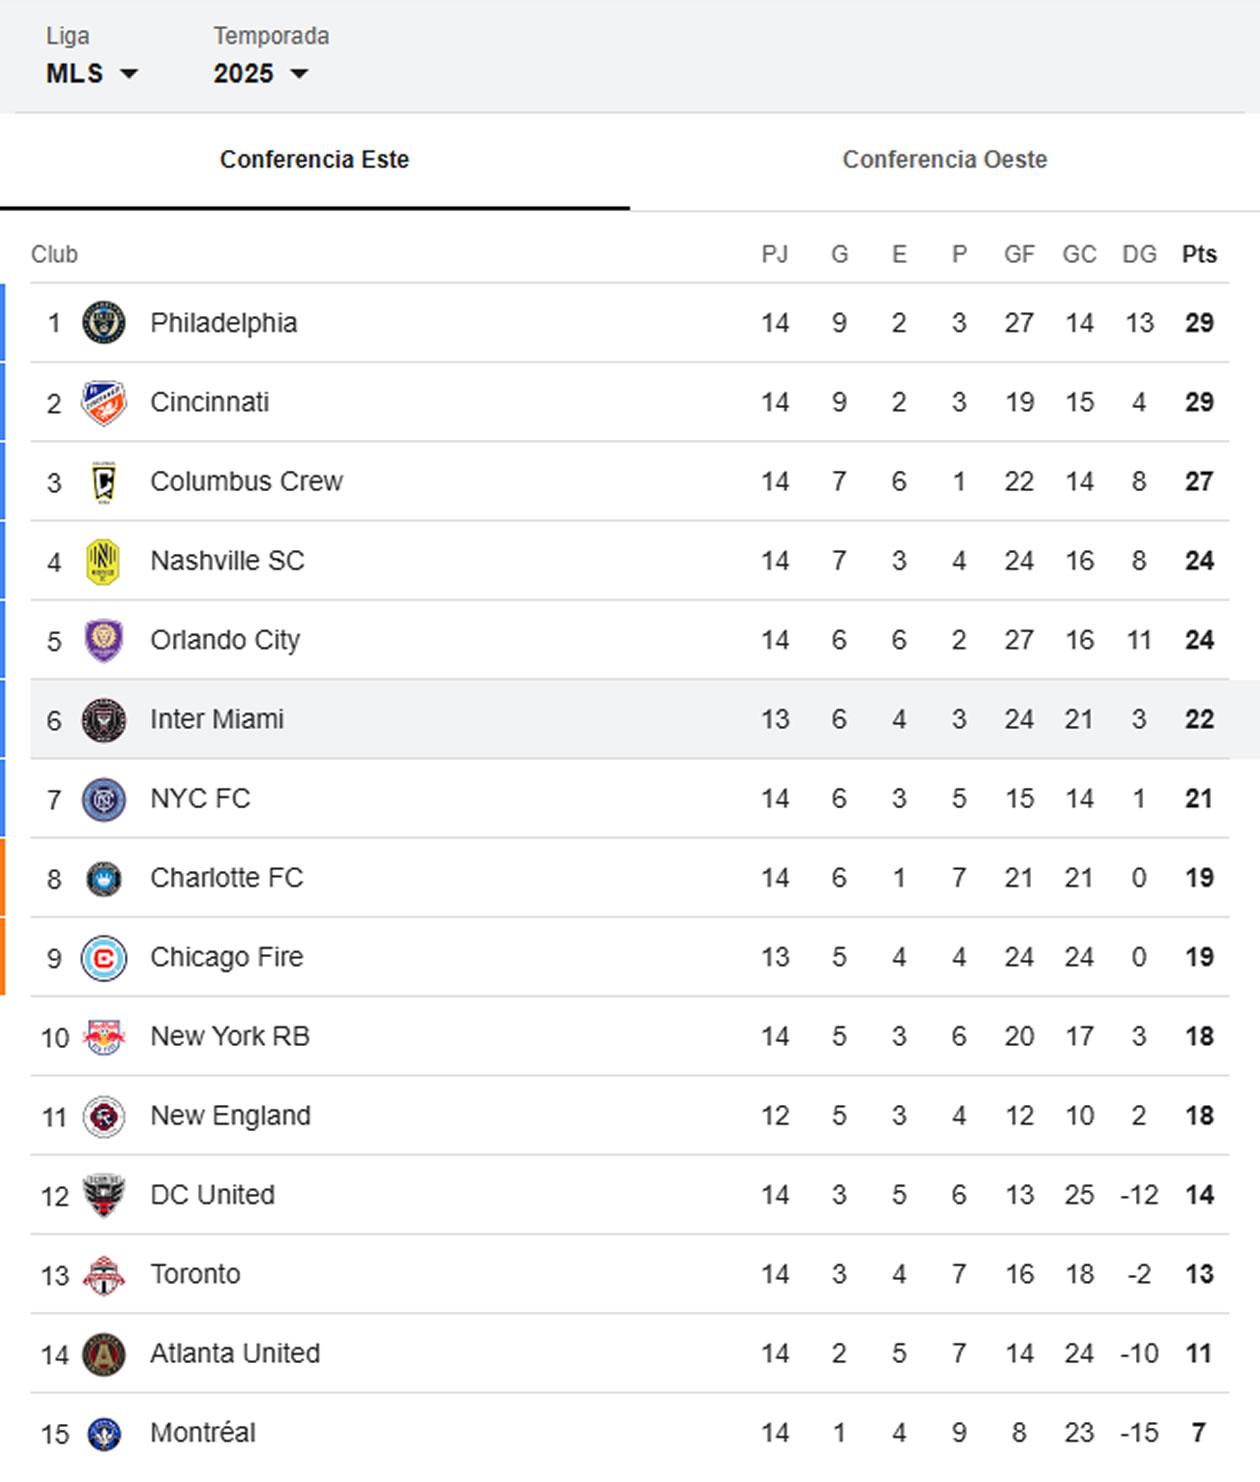The image size is (1260, 1482).
Task: Click the Montréal club logo
Action: pyautogui.click(x=105, y=1432)
